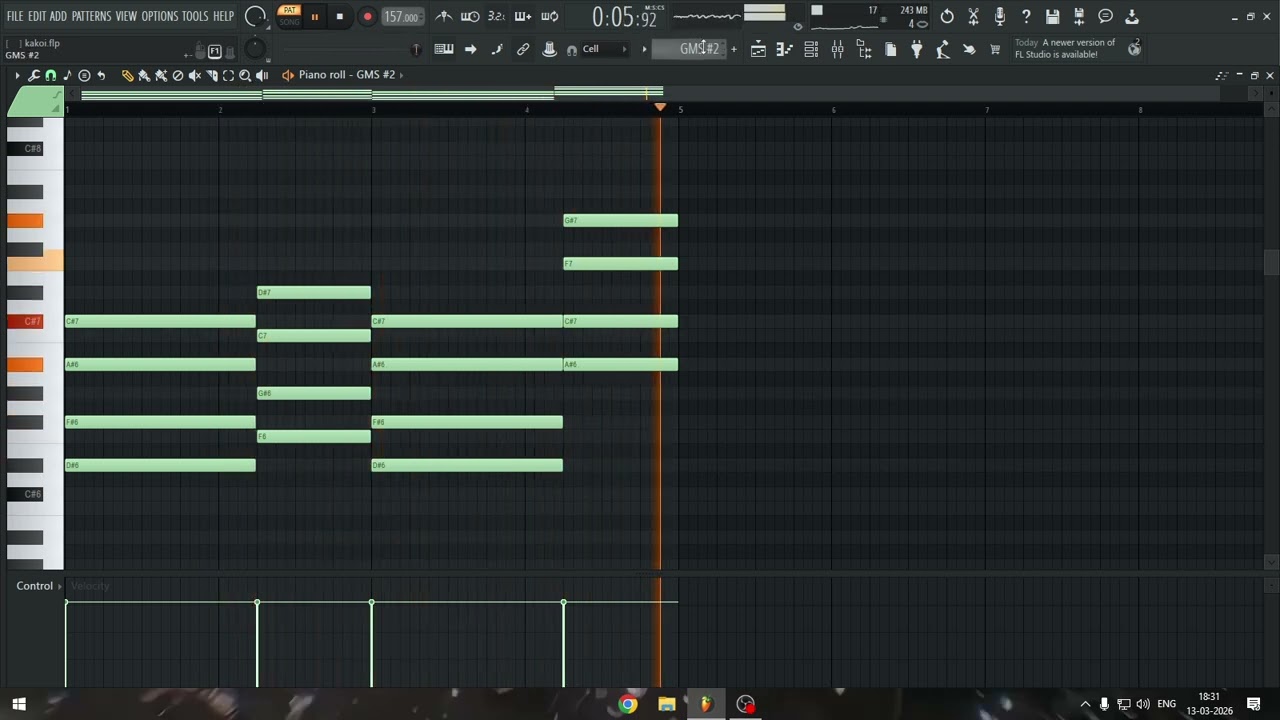Toggle typing keyboard to piano icon
Screen dimensions: 1280x720
[x=444, y=49]
